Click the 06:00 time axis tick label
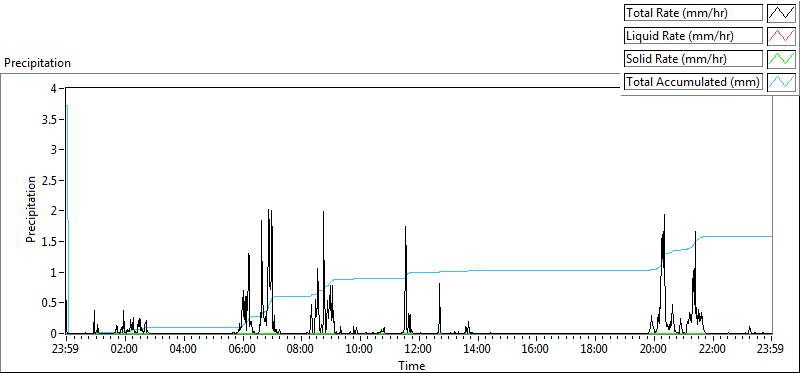 (x=242, y=350)
